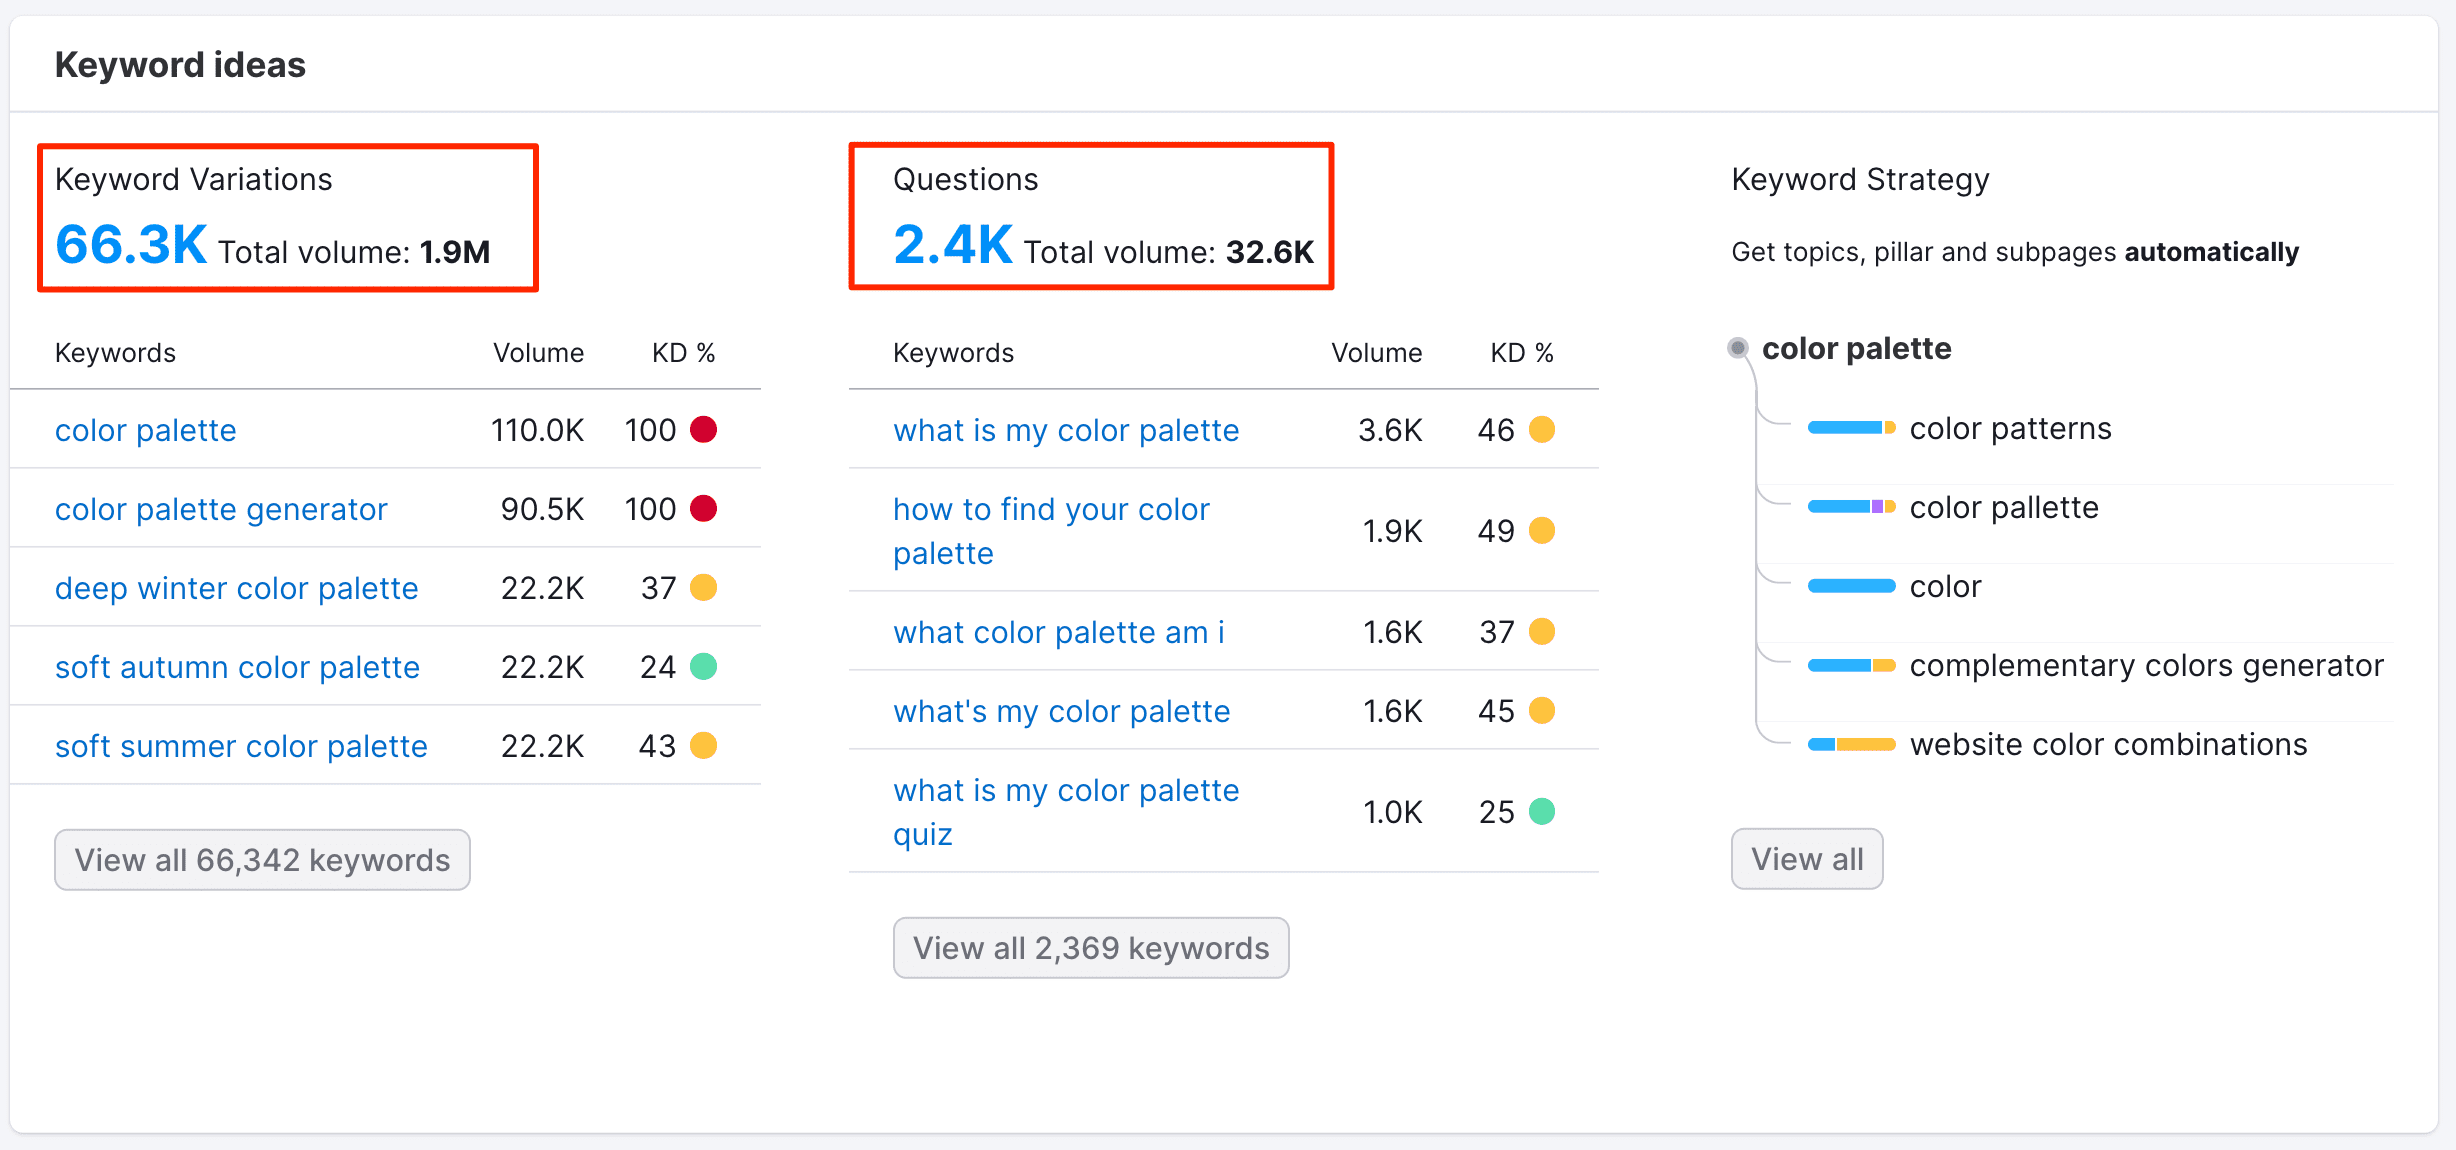Click the 'Questions' heading
The image size is (2456, 1150).
[x=965, y=179]
